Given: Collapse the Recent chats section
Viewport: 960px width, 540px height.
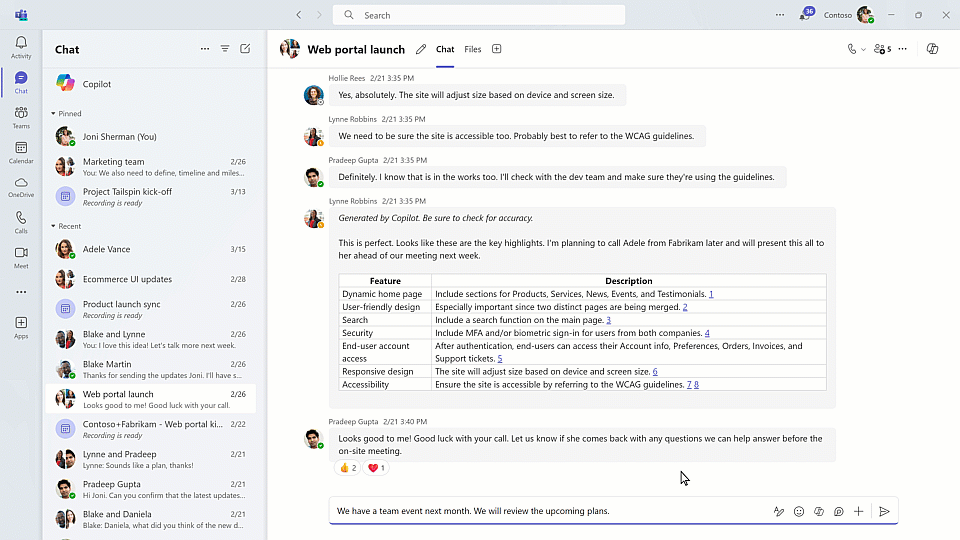Looking at the screenshot, I should pyautogui.click(x=54, y=226).
